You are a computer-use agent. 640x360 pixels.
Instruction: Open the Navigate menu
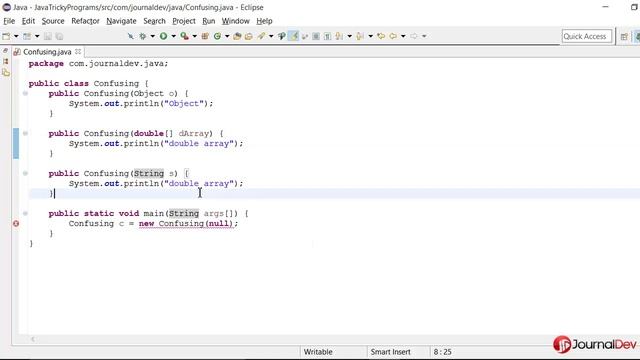click(121, 21)
